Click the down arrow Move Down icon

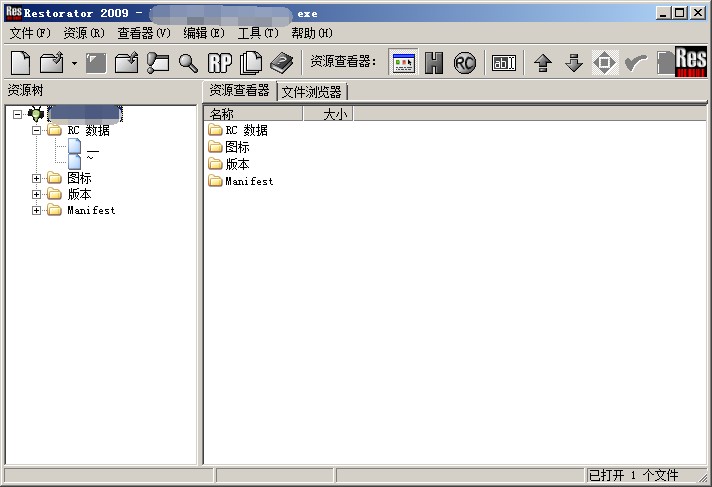[574, 63]
